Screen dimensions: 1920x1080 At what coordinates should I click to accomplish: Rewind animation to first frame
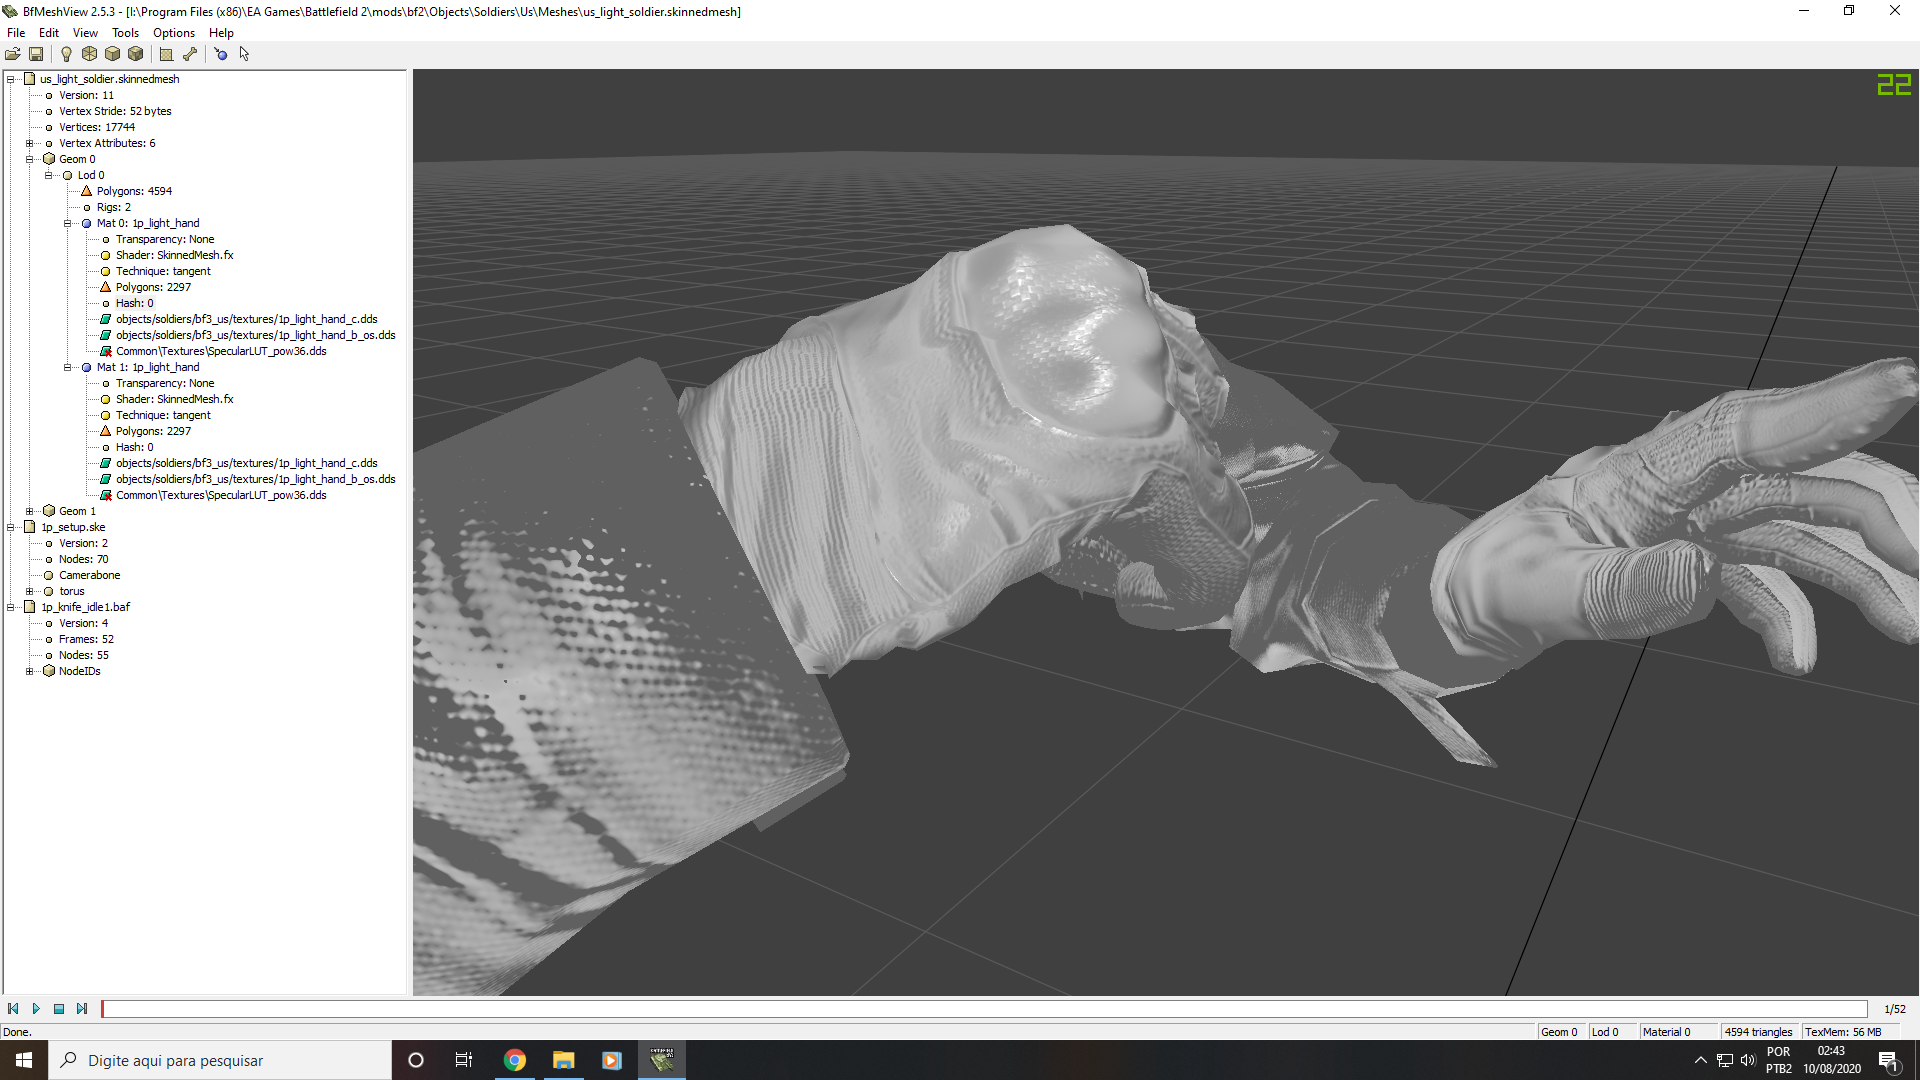tap(13, 1009)
